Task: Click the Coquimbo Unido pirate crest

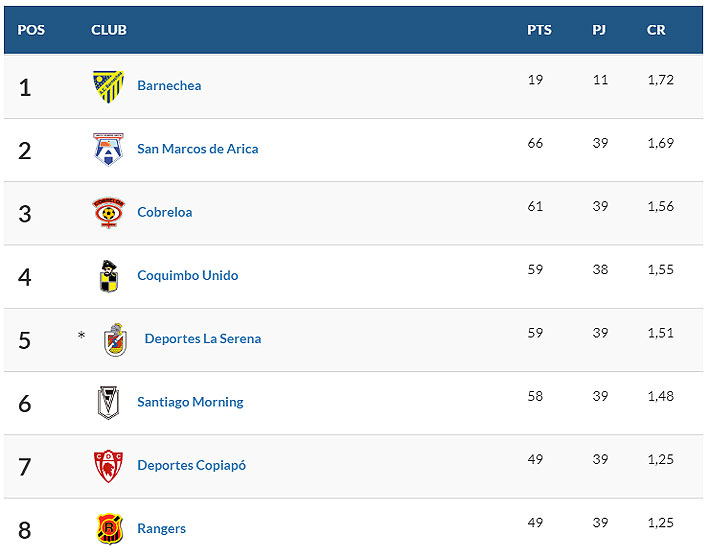Action: [x=108, y=276]
